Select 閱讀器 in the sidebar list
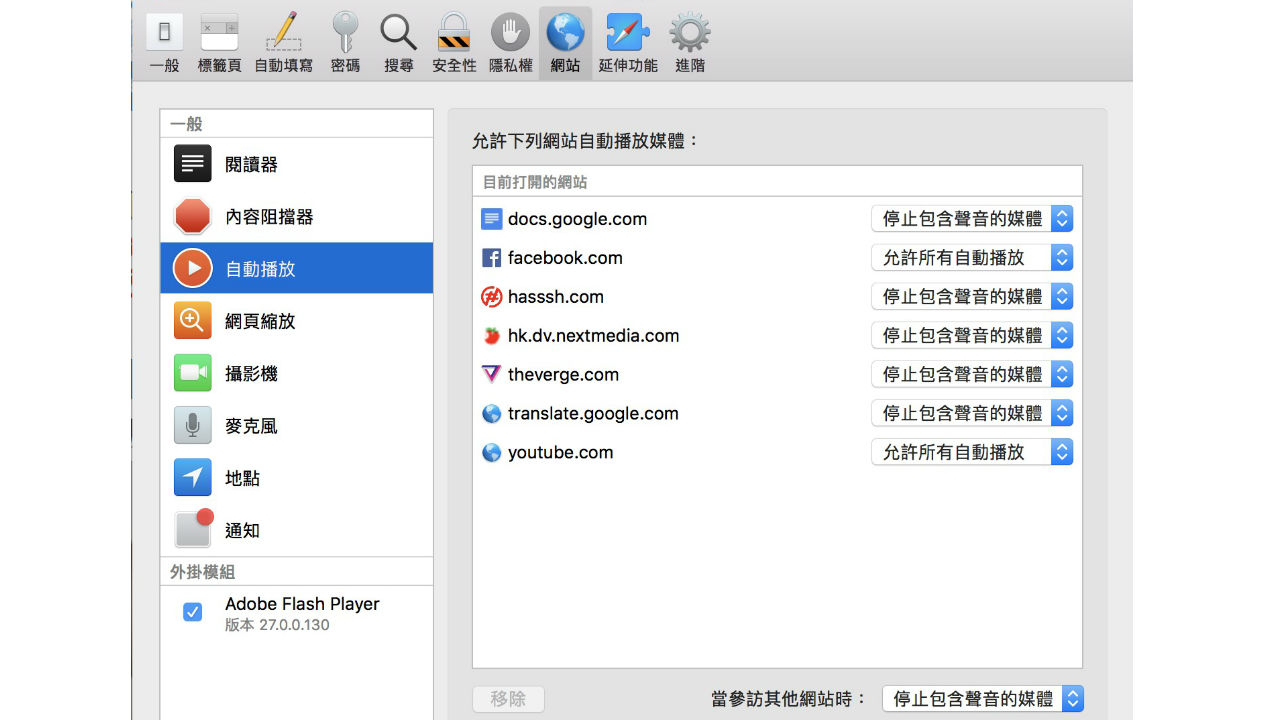This screenshot has height=720, width=1280. coord(297,164)
